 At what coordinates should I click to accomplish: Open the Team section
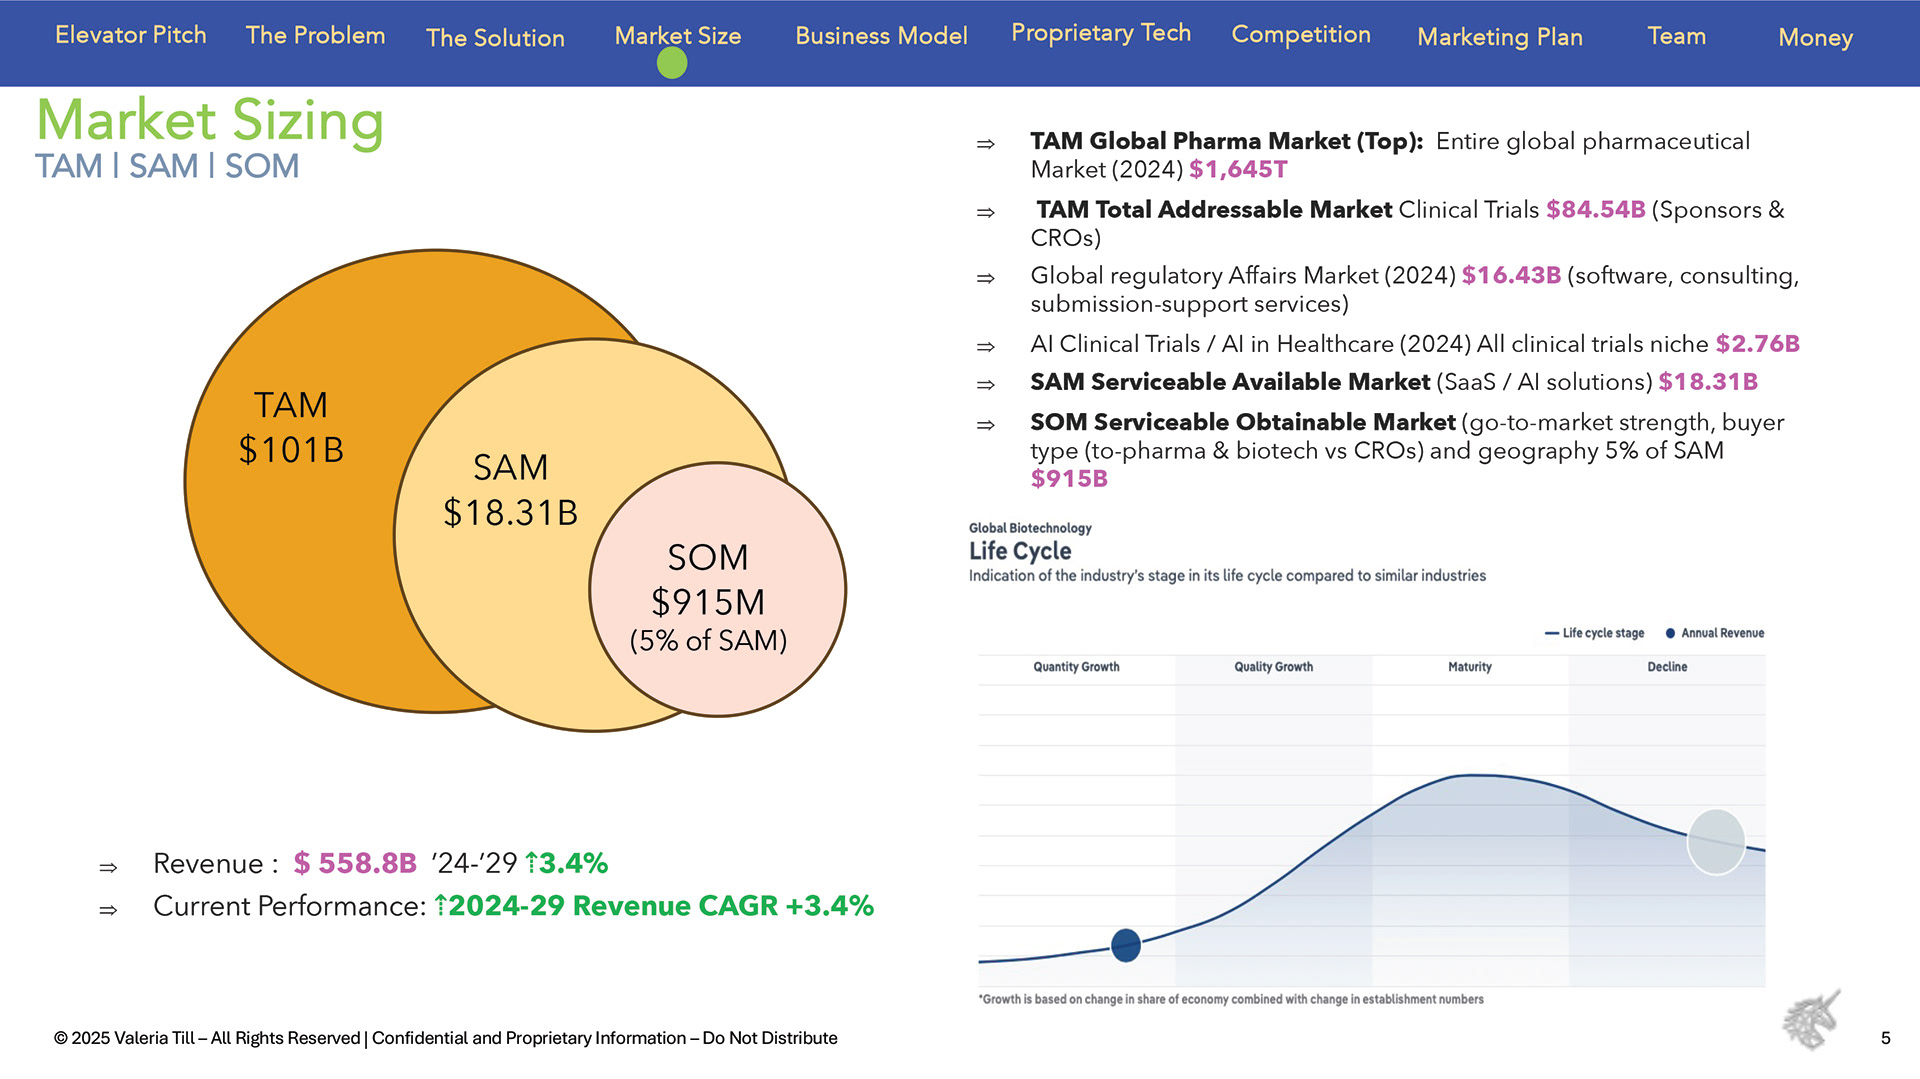click(x=1677, y=36)
